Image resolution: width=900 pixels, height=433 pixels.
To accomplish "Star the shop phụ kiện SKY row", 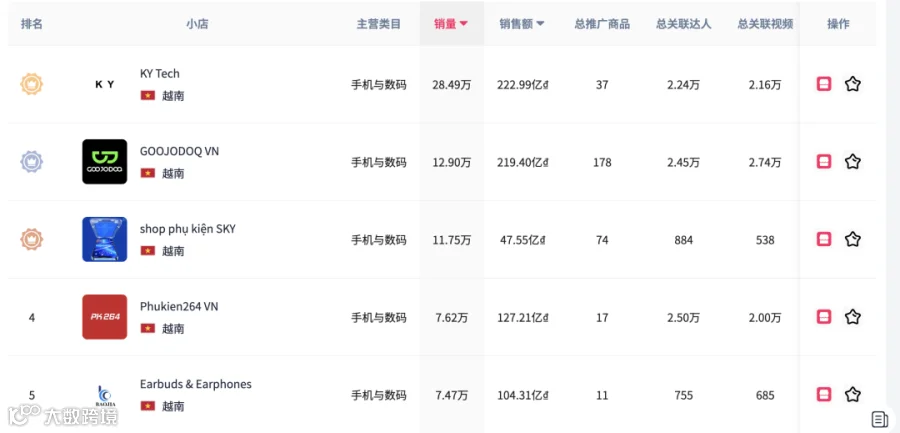I will click(852, 239).
